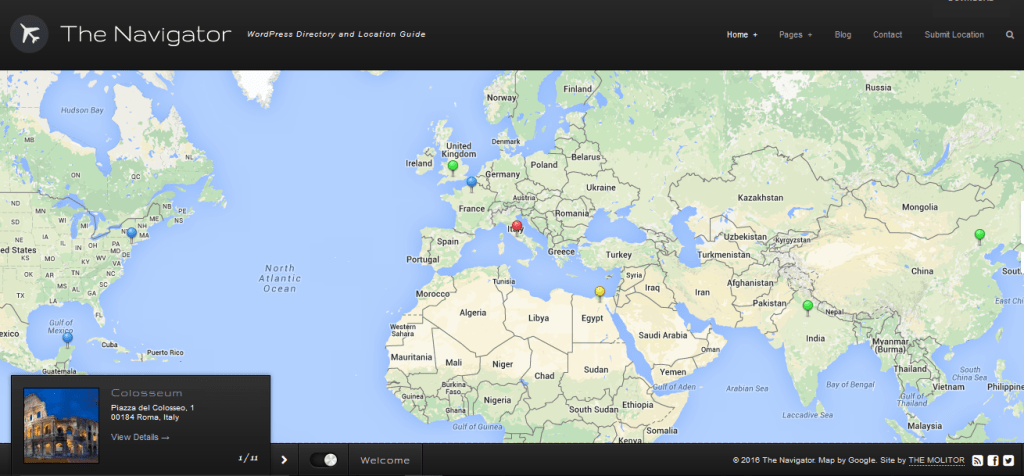Expand the Home menu
The height and width of the screenshot is (476, 1024).
click(742, 35)
